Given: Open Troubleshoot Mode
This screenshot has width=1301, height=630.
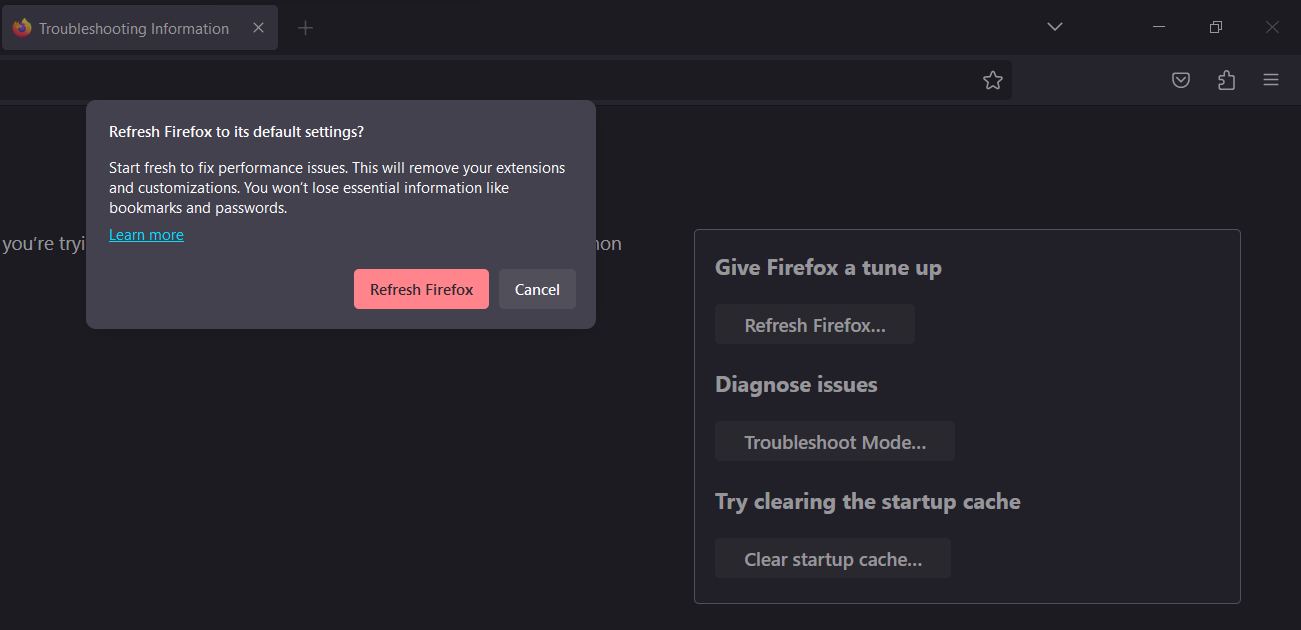Looking at the screenshot, I should (x=834, y=441).
